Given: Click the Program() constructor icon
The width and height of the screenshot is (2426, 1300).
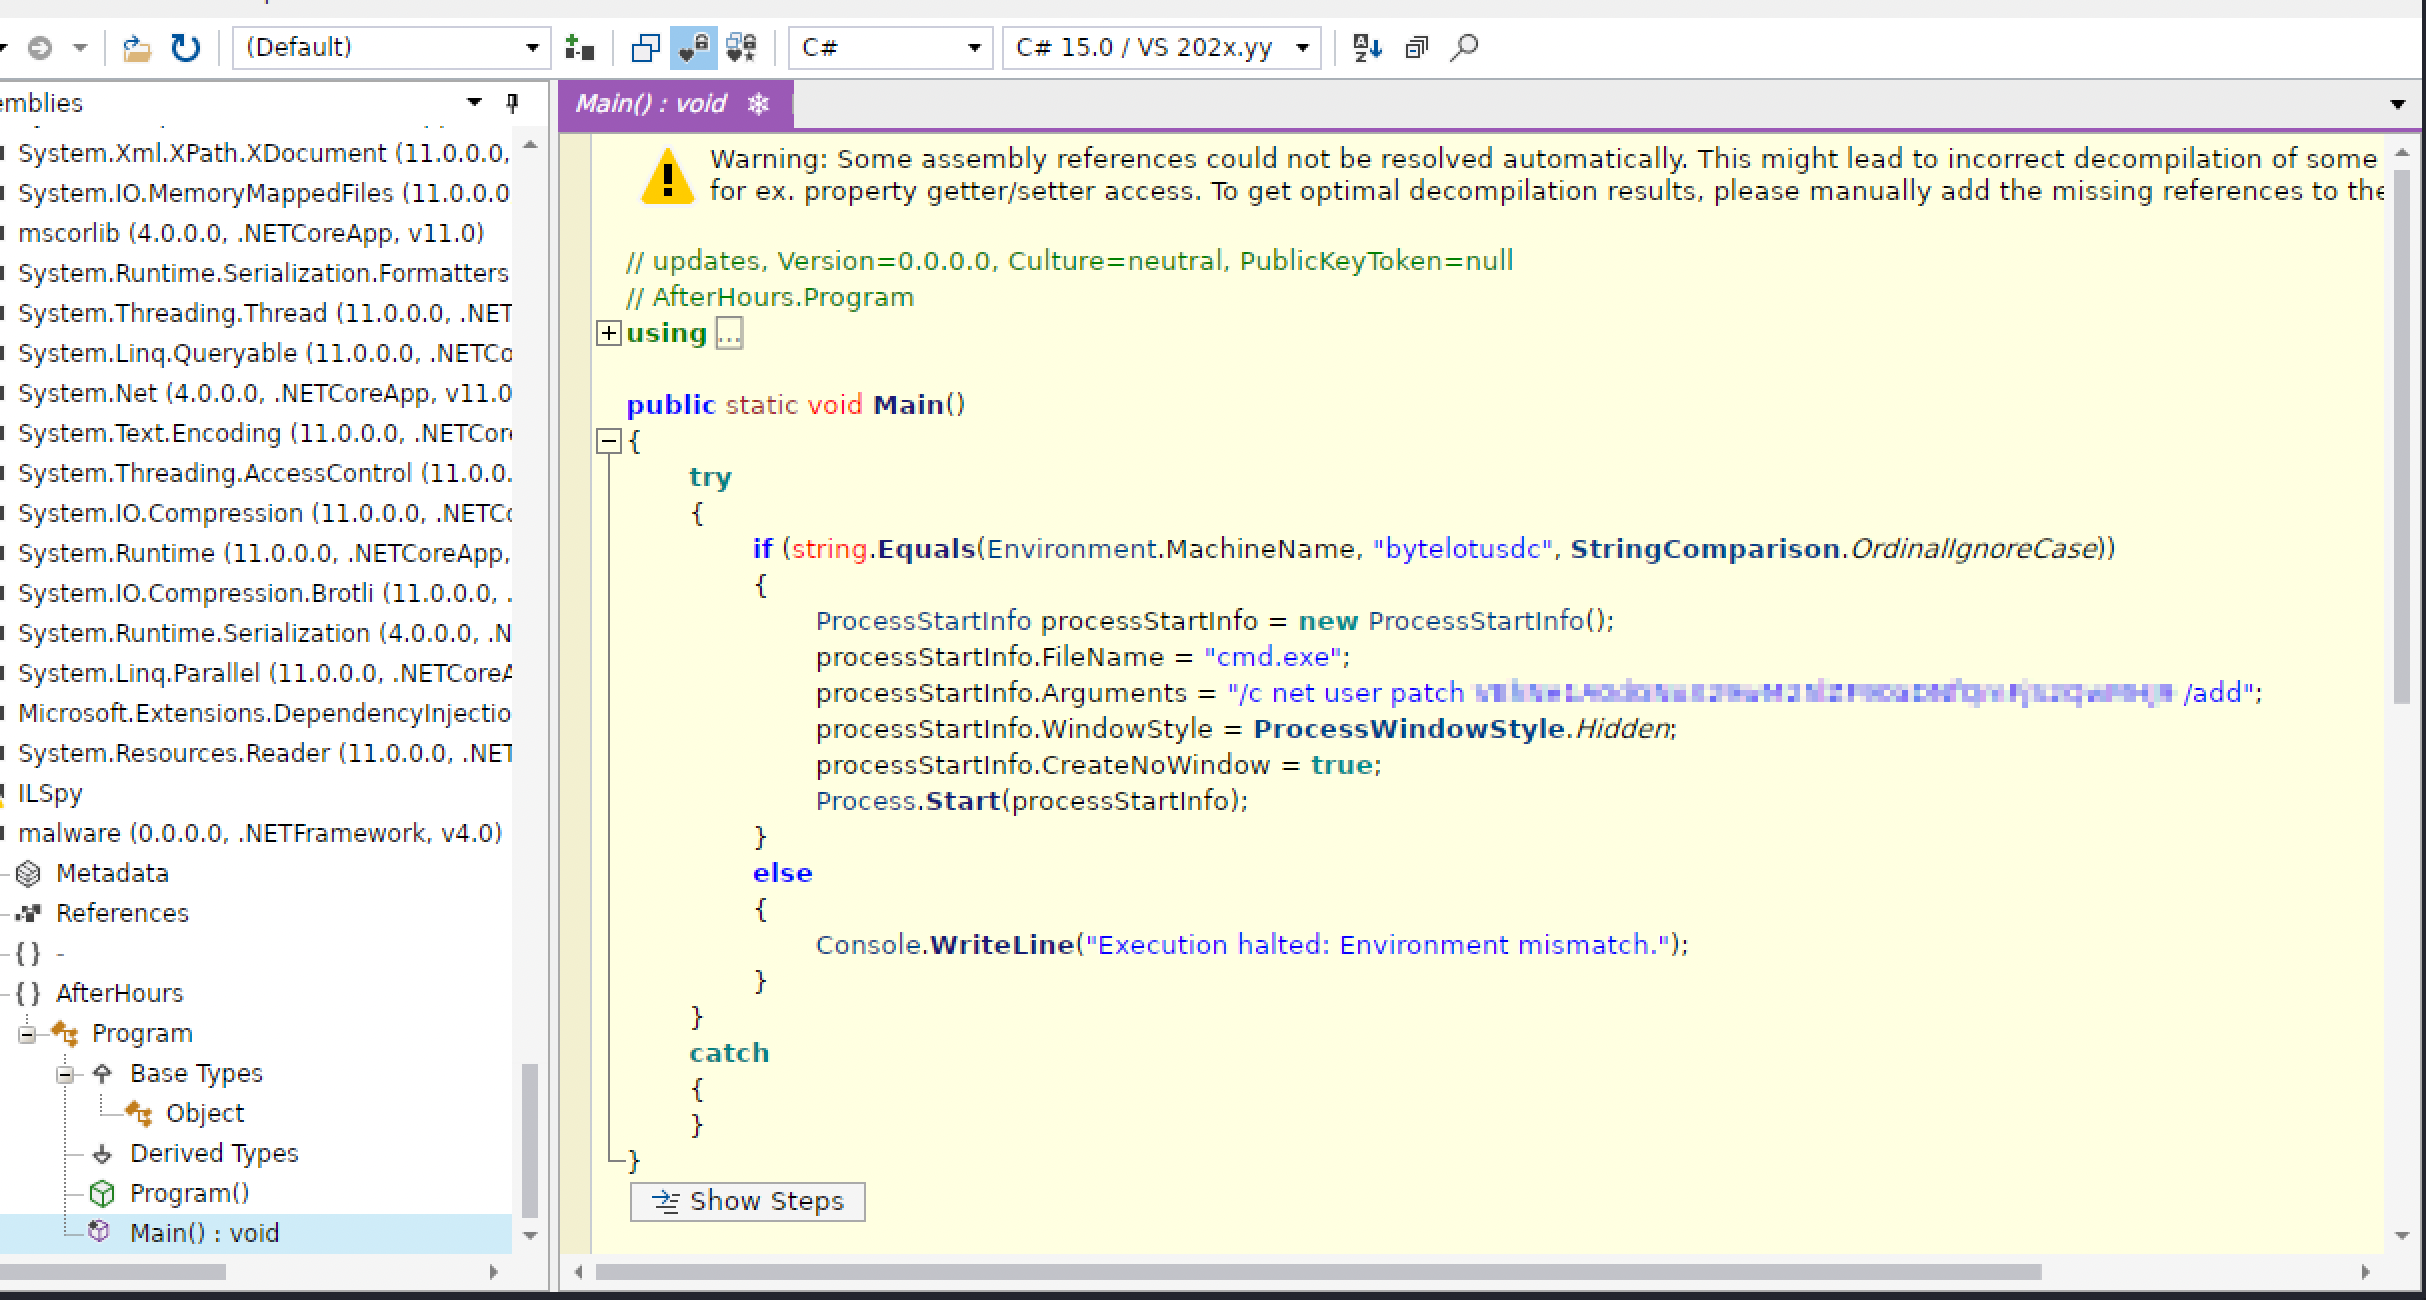Looking at the screenshot, I should pyautogui.click(x=102, y=1193).
